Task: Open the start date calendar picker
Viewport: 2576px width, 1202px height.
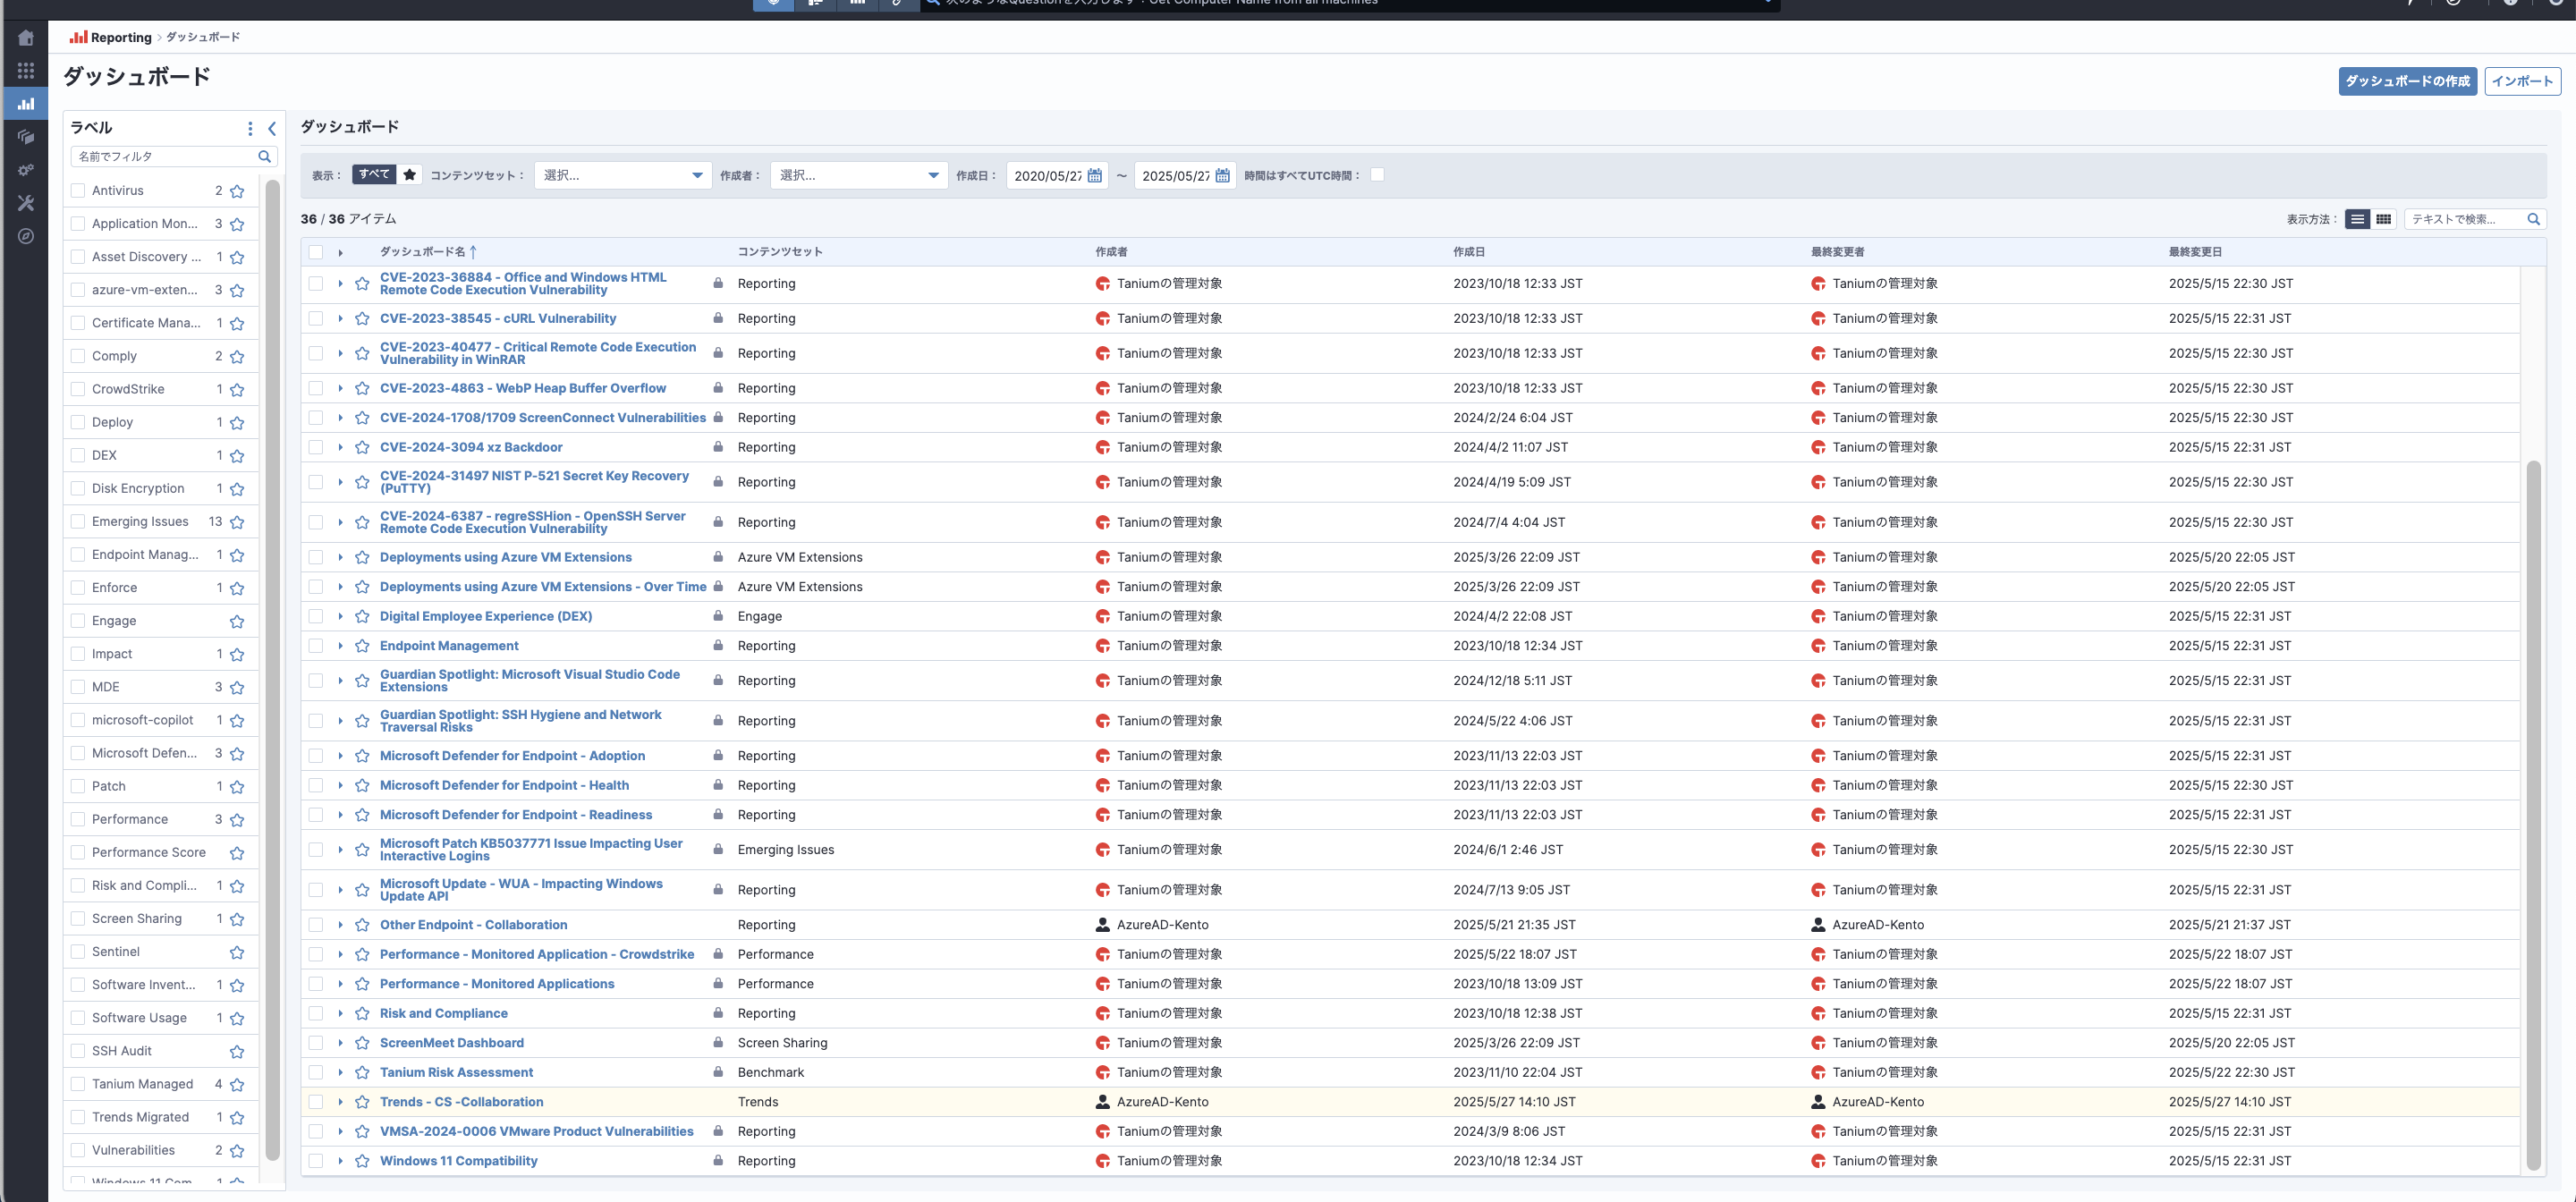Action: [1095, 176]
